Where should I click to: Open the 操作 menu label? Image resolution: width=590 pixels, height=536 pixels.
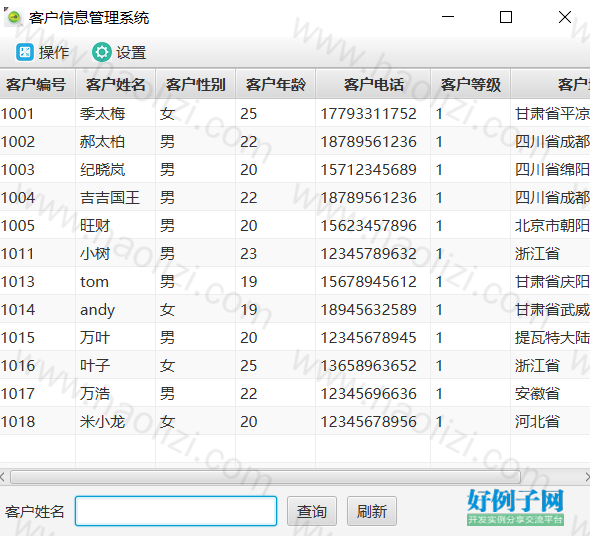54,52
